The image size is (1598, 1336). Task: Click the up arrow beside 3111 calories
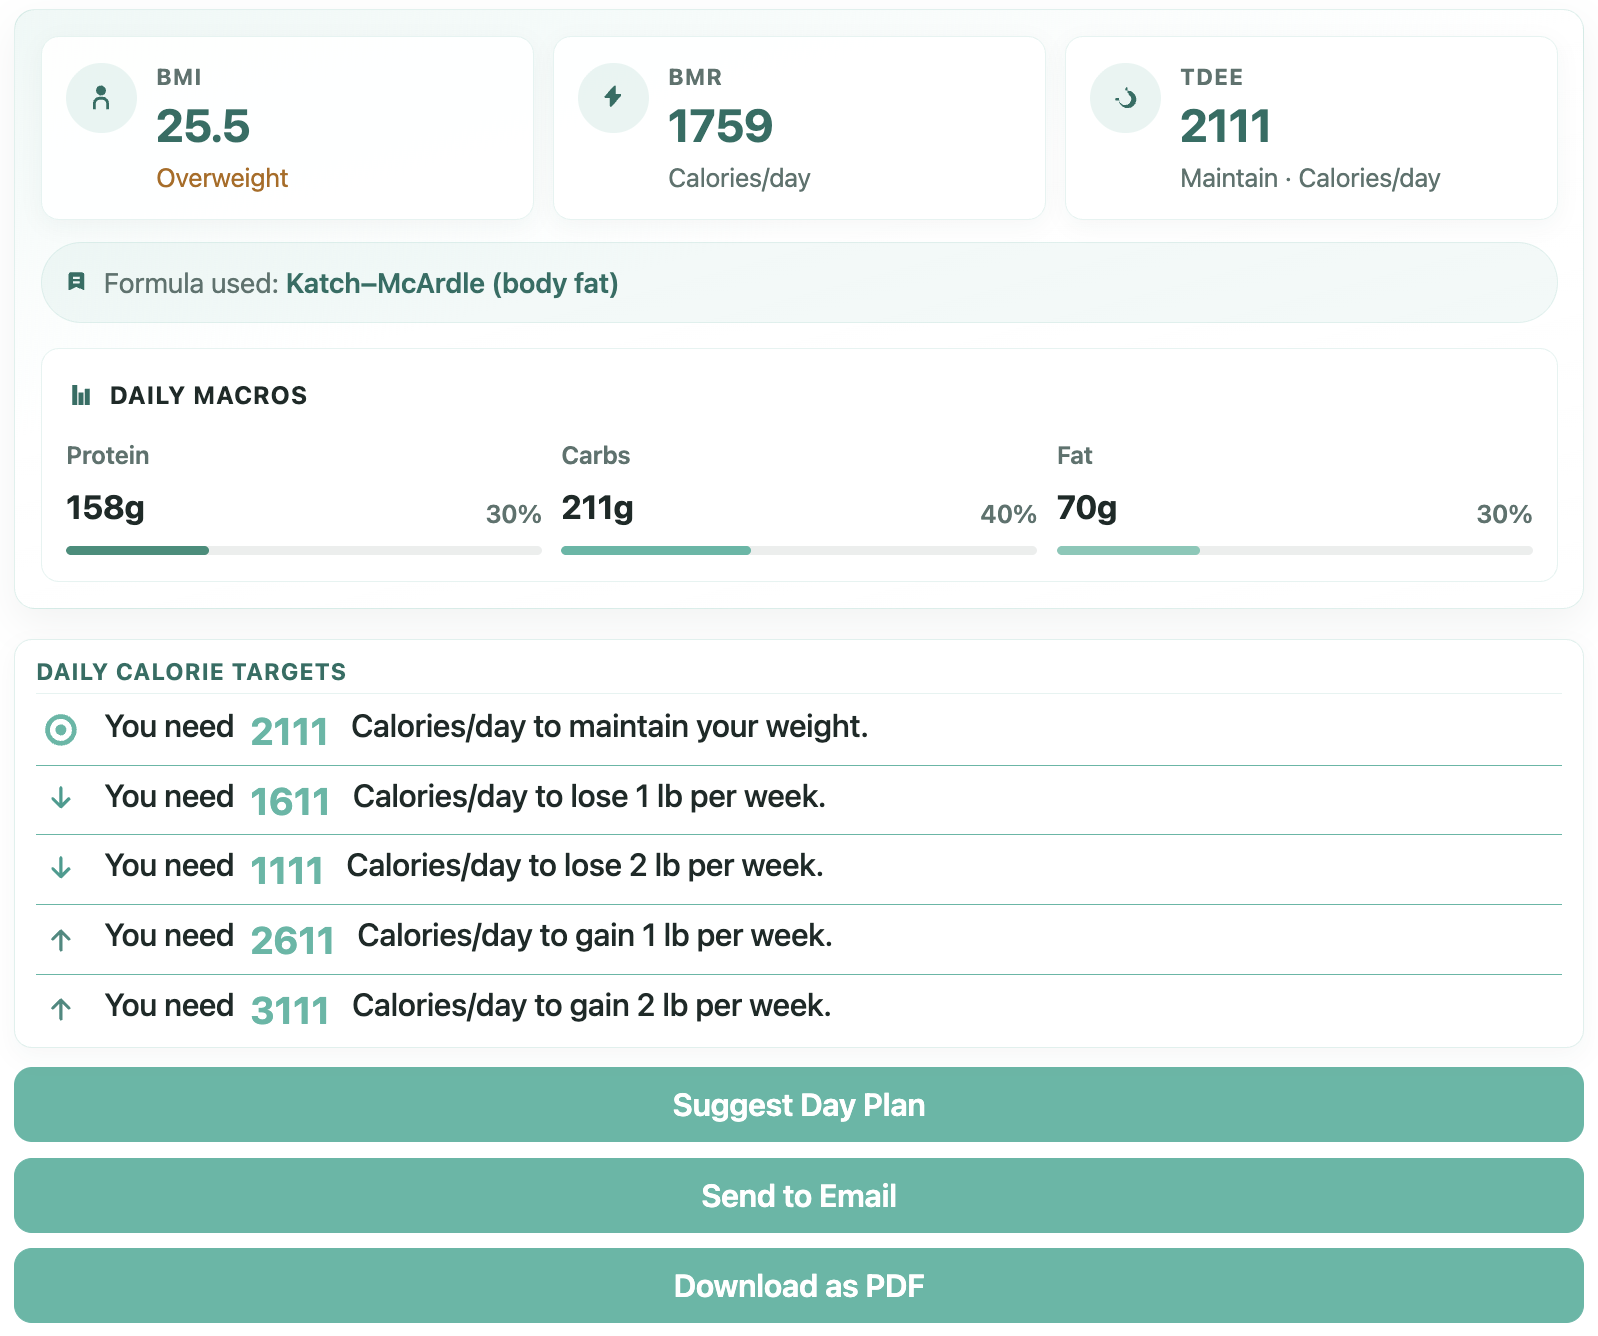tap(61, 1009)
